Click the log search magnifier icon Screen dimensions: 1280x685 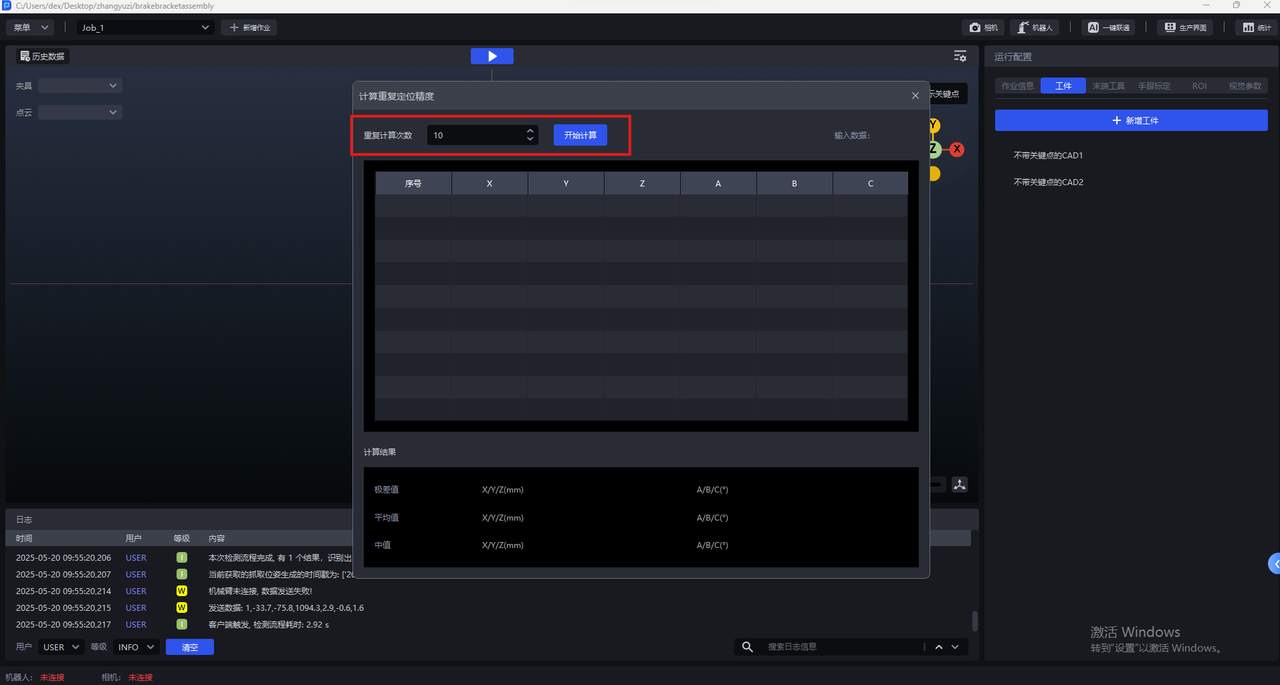click(x=747, y=647)
